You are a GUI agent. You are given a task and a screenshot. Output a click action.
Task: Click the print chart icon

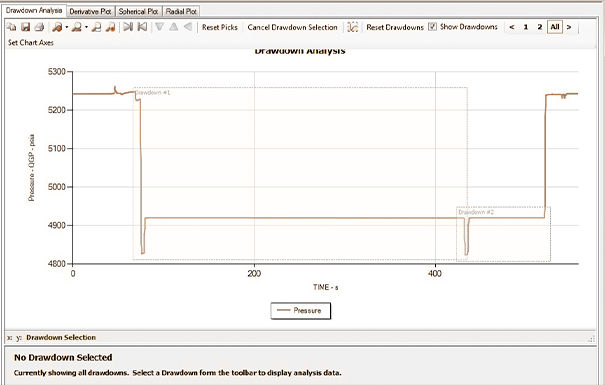pyautogui.click(x=39, y=27)
